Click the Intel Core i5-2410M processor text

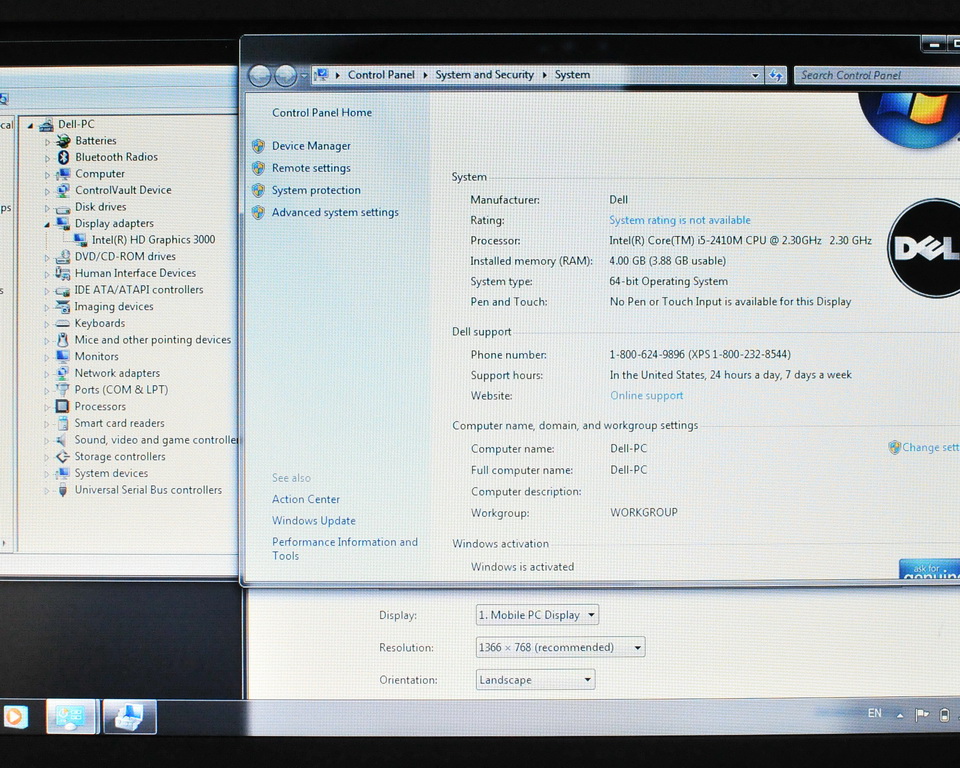tap(740, 241)
